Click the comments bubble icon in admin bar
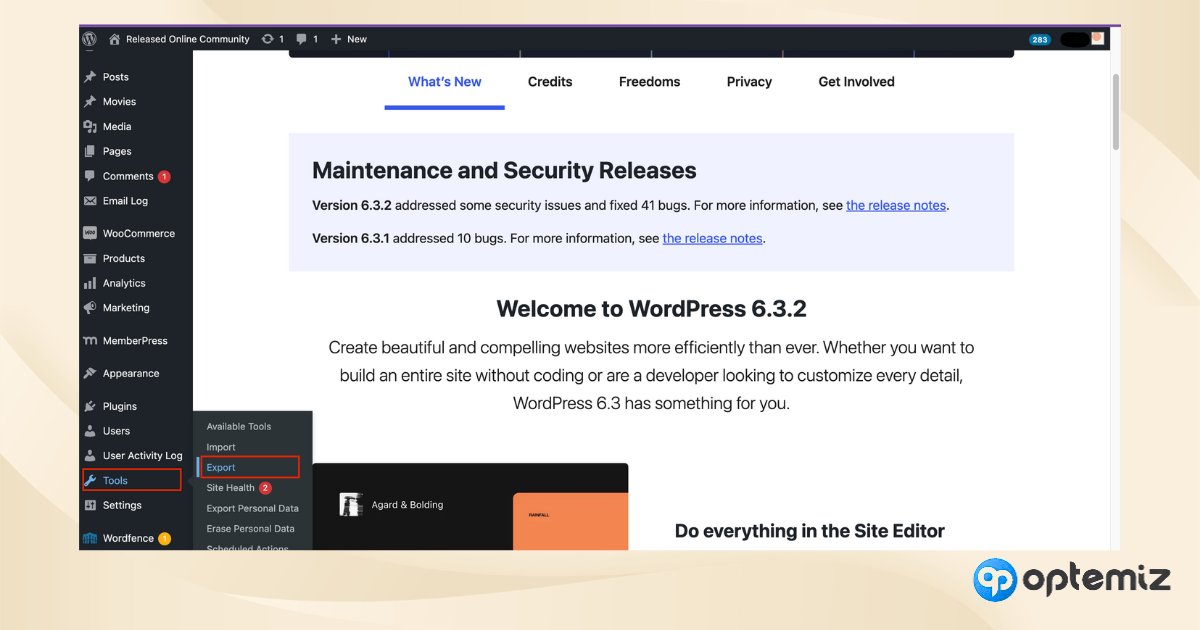This screenshot has width=1200, height=630. [302, 39]
